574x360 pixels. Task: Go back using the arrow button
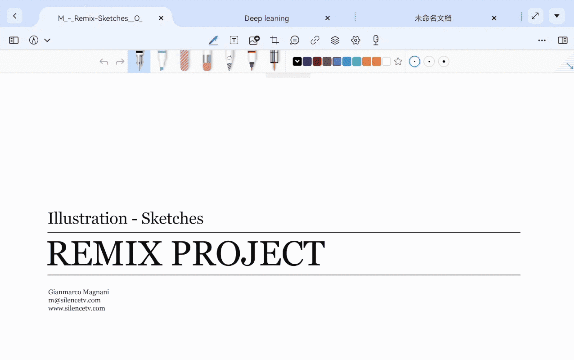click(14, 16)
